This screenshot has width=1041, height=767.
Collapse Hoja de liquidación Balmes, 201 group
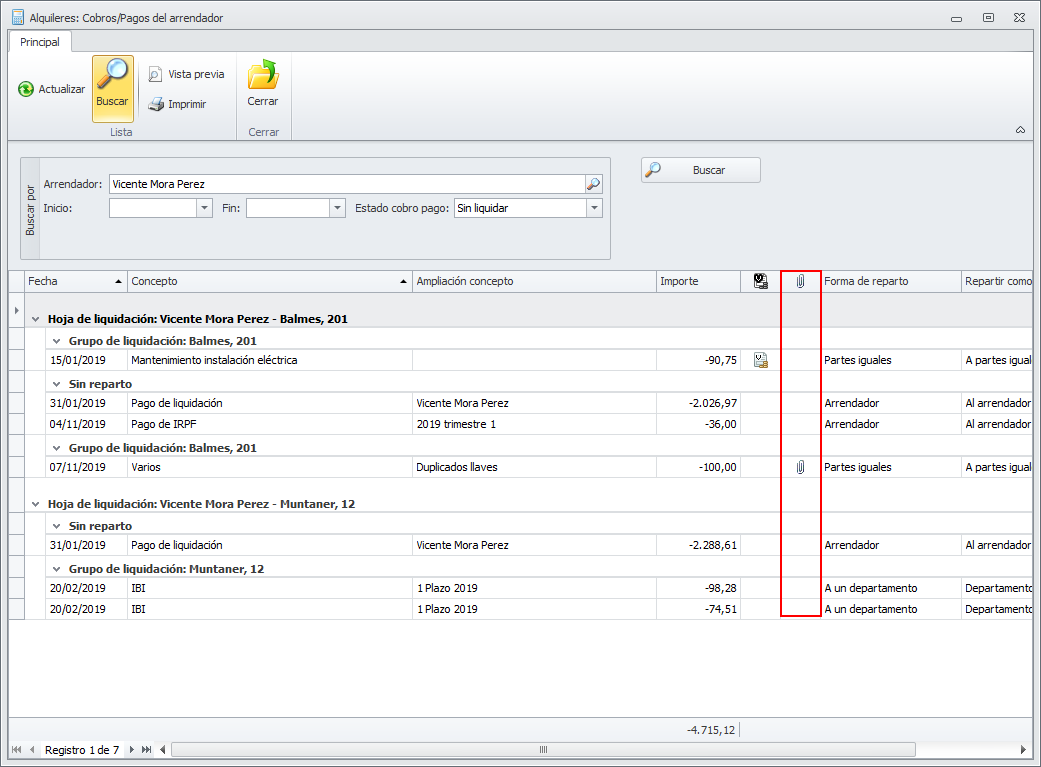tap(35, 319)
